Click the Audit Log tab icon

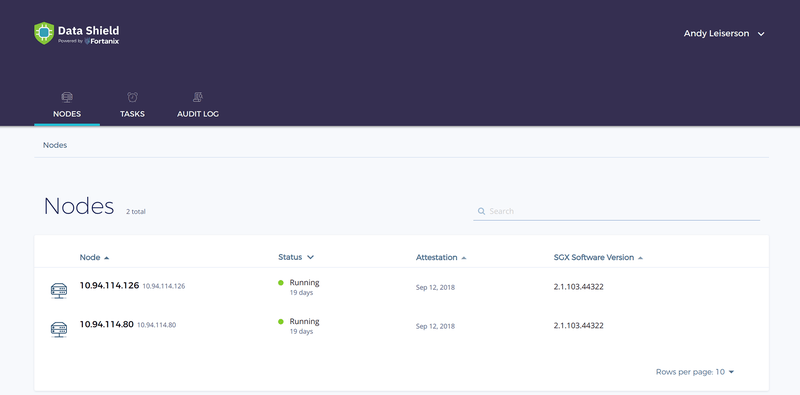pyautogui.click(x=198, y=97)
